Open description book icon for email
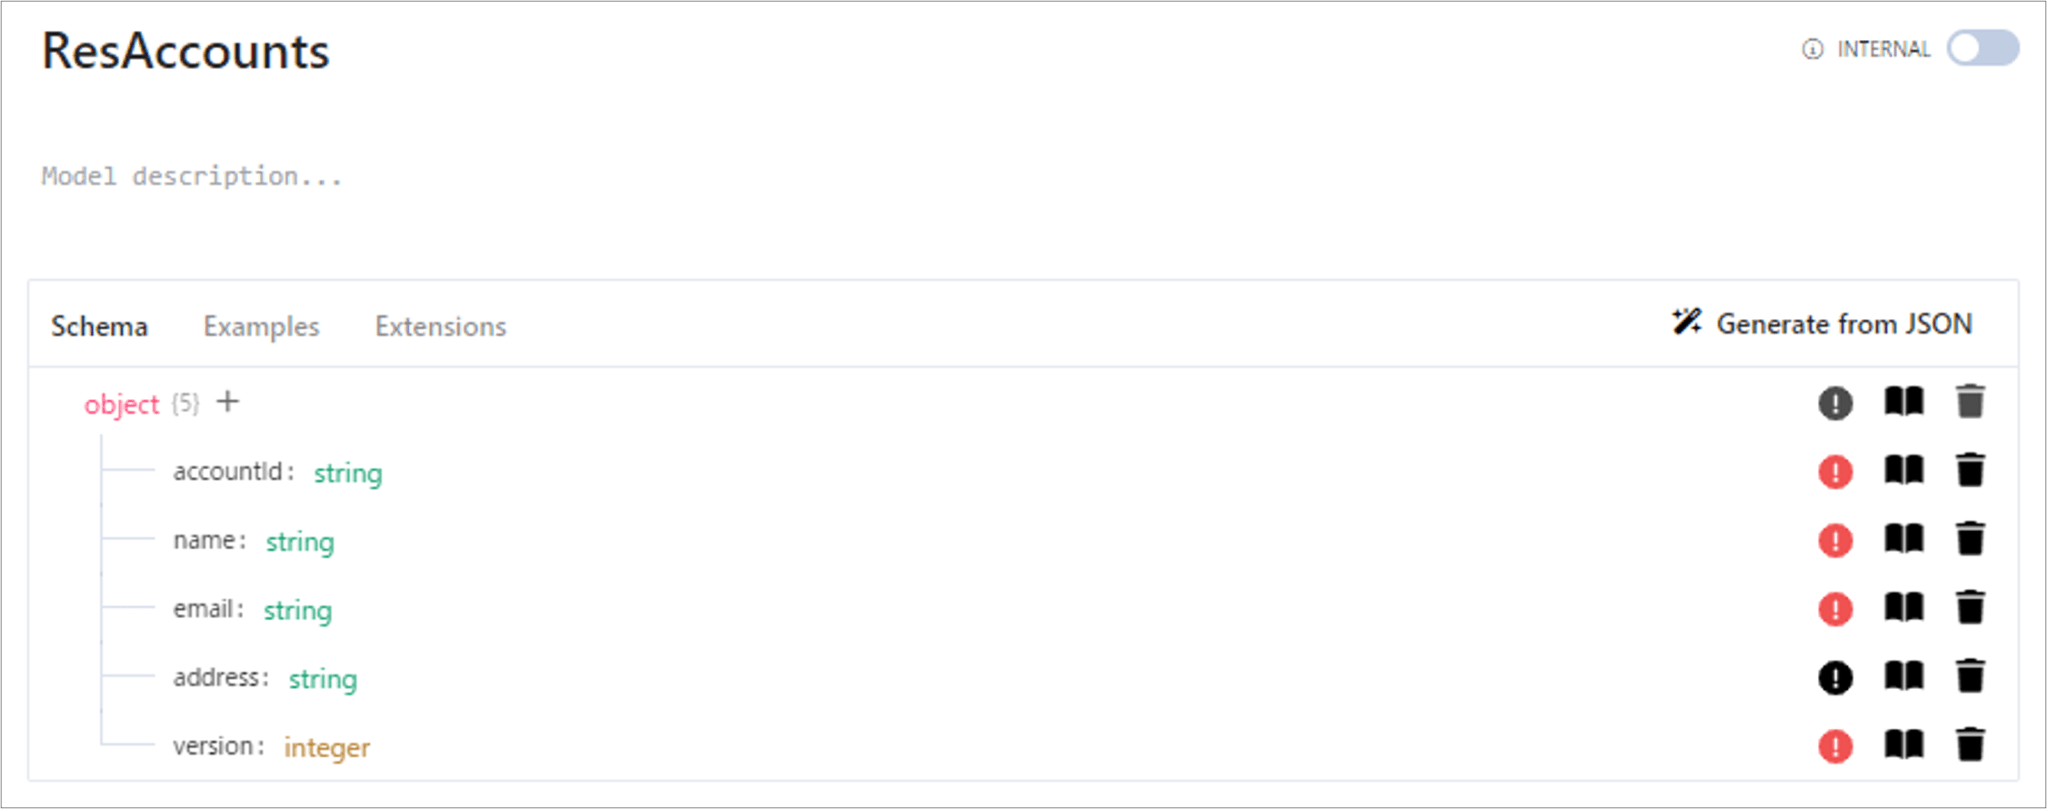Screen dimensions: 2047x809 click(1903, 608)
